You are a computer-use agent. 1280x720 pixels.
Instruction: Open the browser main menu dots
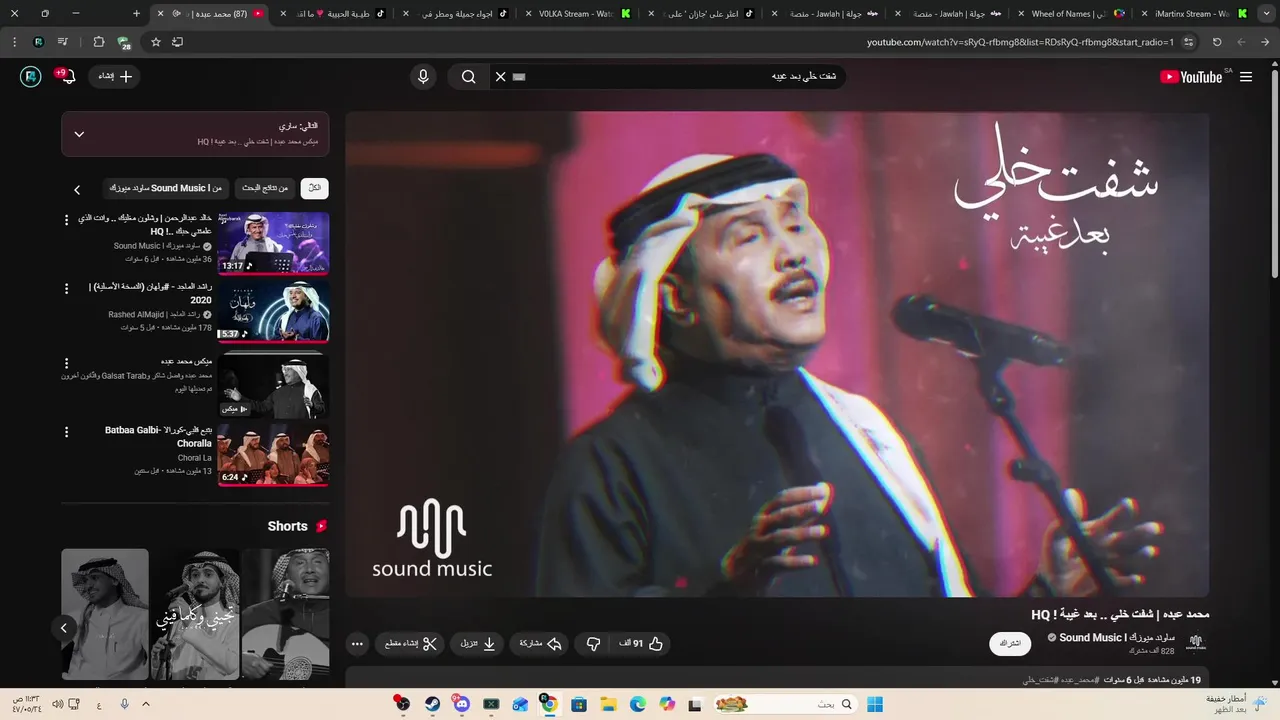click(14, 42)
